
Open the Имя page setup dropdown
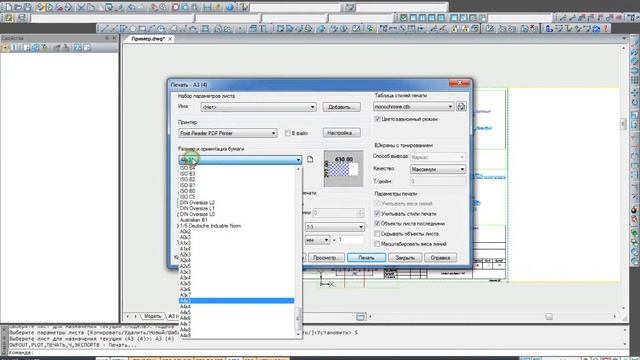pyautogui.click(x=258, y=107)
